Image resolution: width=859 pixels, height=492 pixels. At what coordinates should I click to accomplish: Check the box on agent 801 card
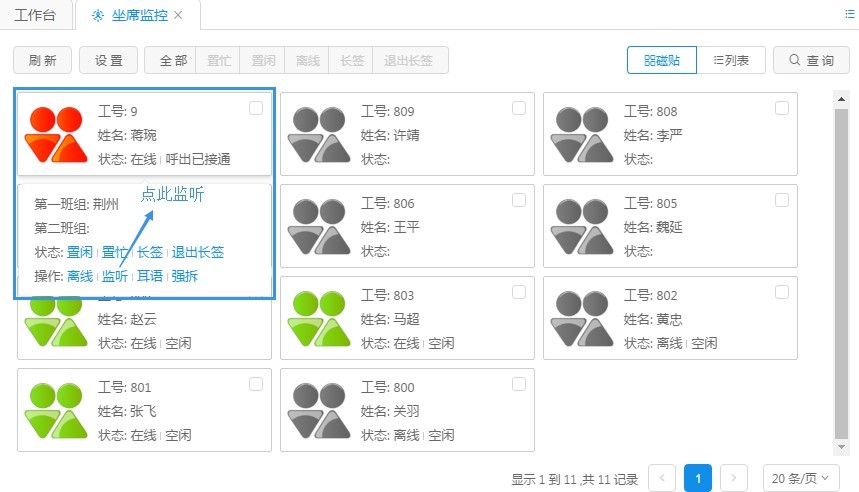(x=256, y=384)
